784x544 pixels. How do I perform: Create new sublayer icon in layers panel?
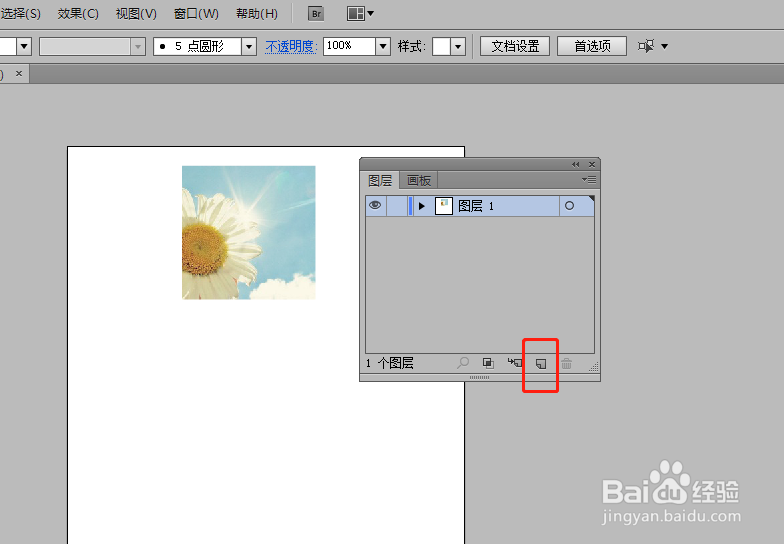point(514,363)
